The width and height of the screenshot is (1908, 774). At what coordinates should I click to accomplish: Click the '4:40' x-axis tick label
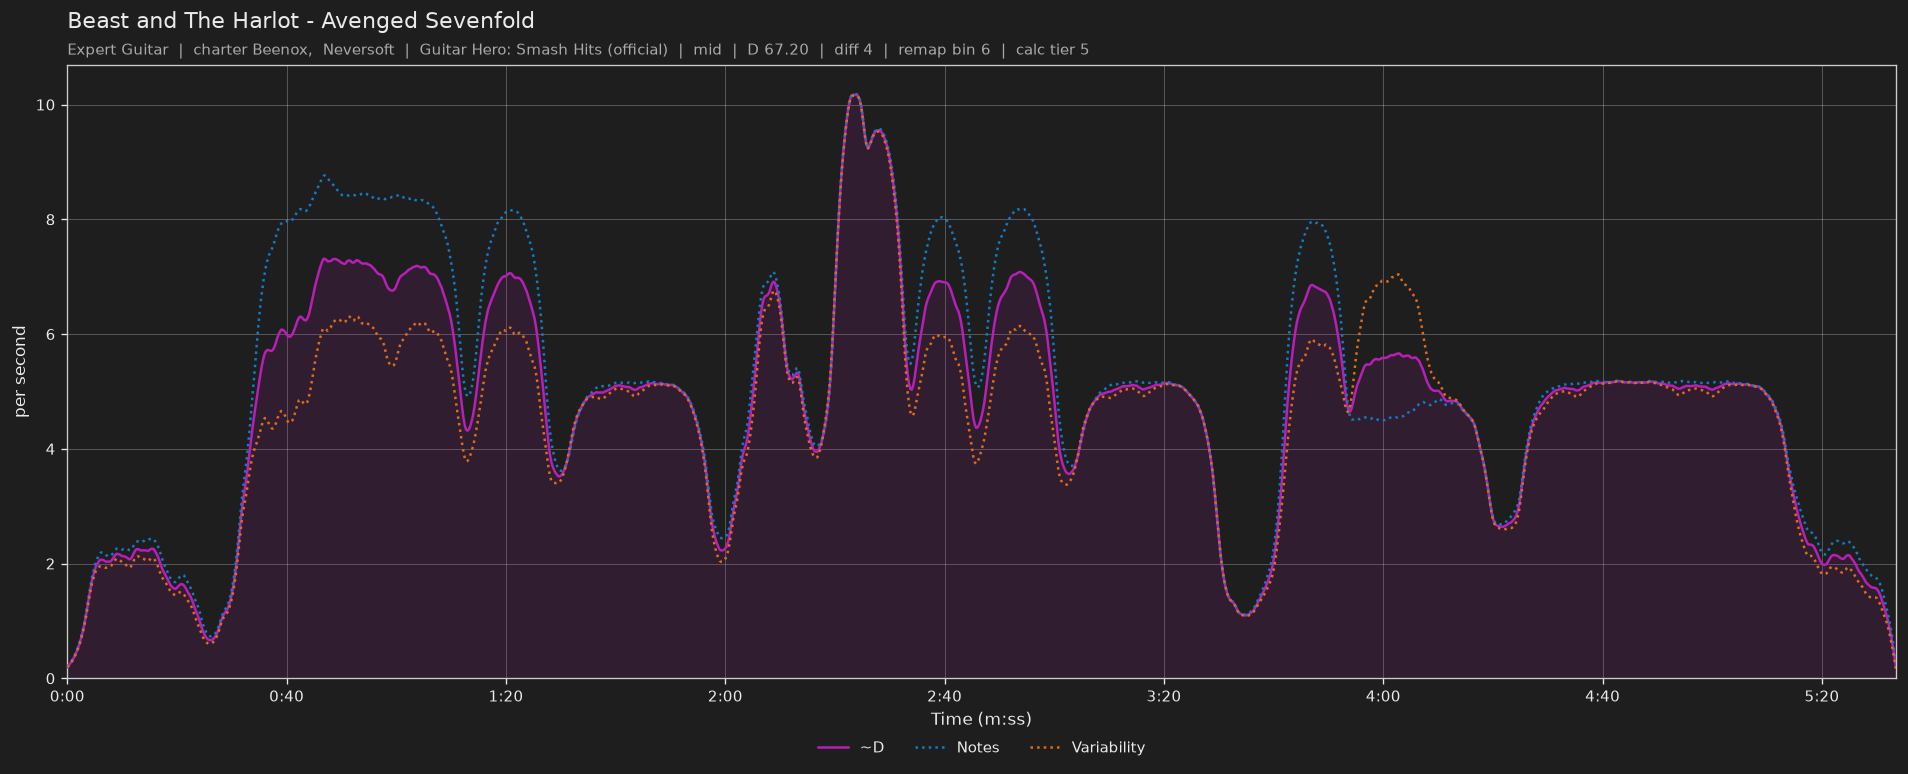click(1603, 696)
